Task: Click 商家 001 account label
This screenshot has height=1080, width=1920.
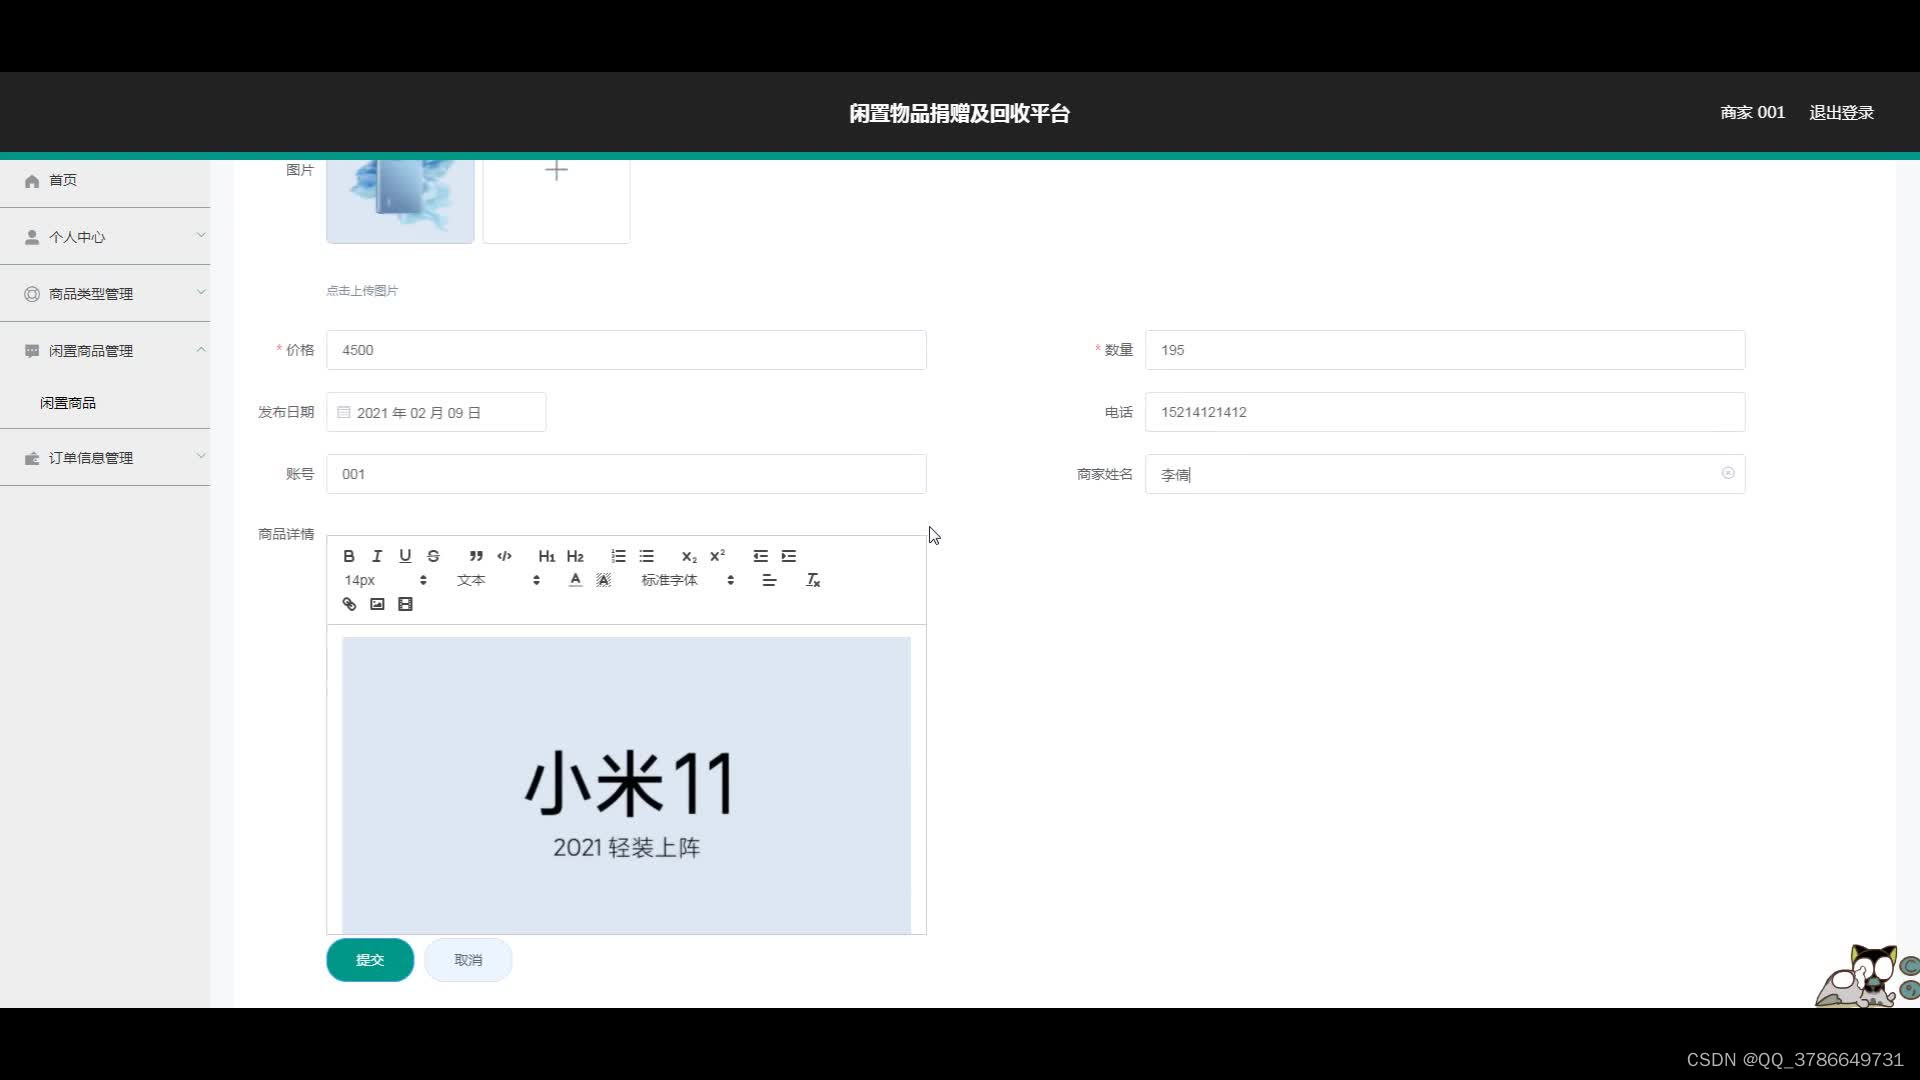Action: coord(1752,113)
